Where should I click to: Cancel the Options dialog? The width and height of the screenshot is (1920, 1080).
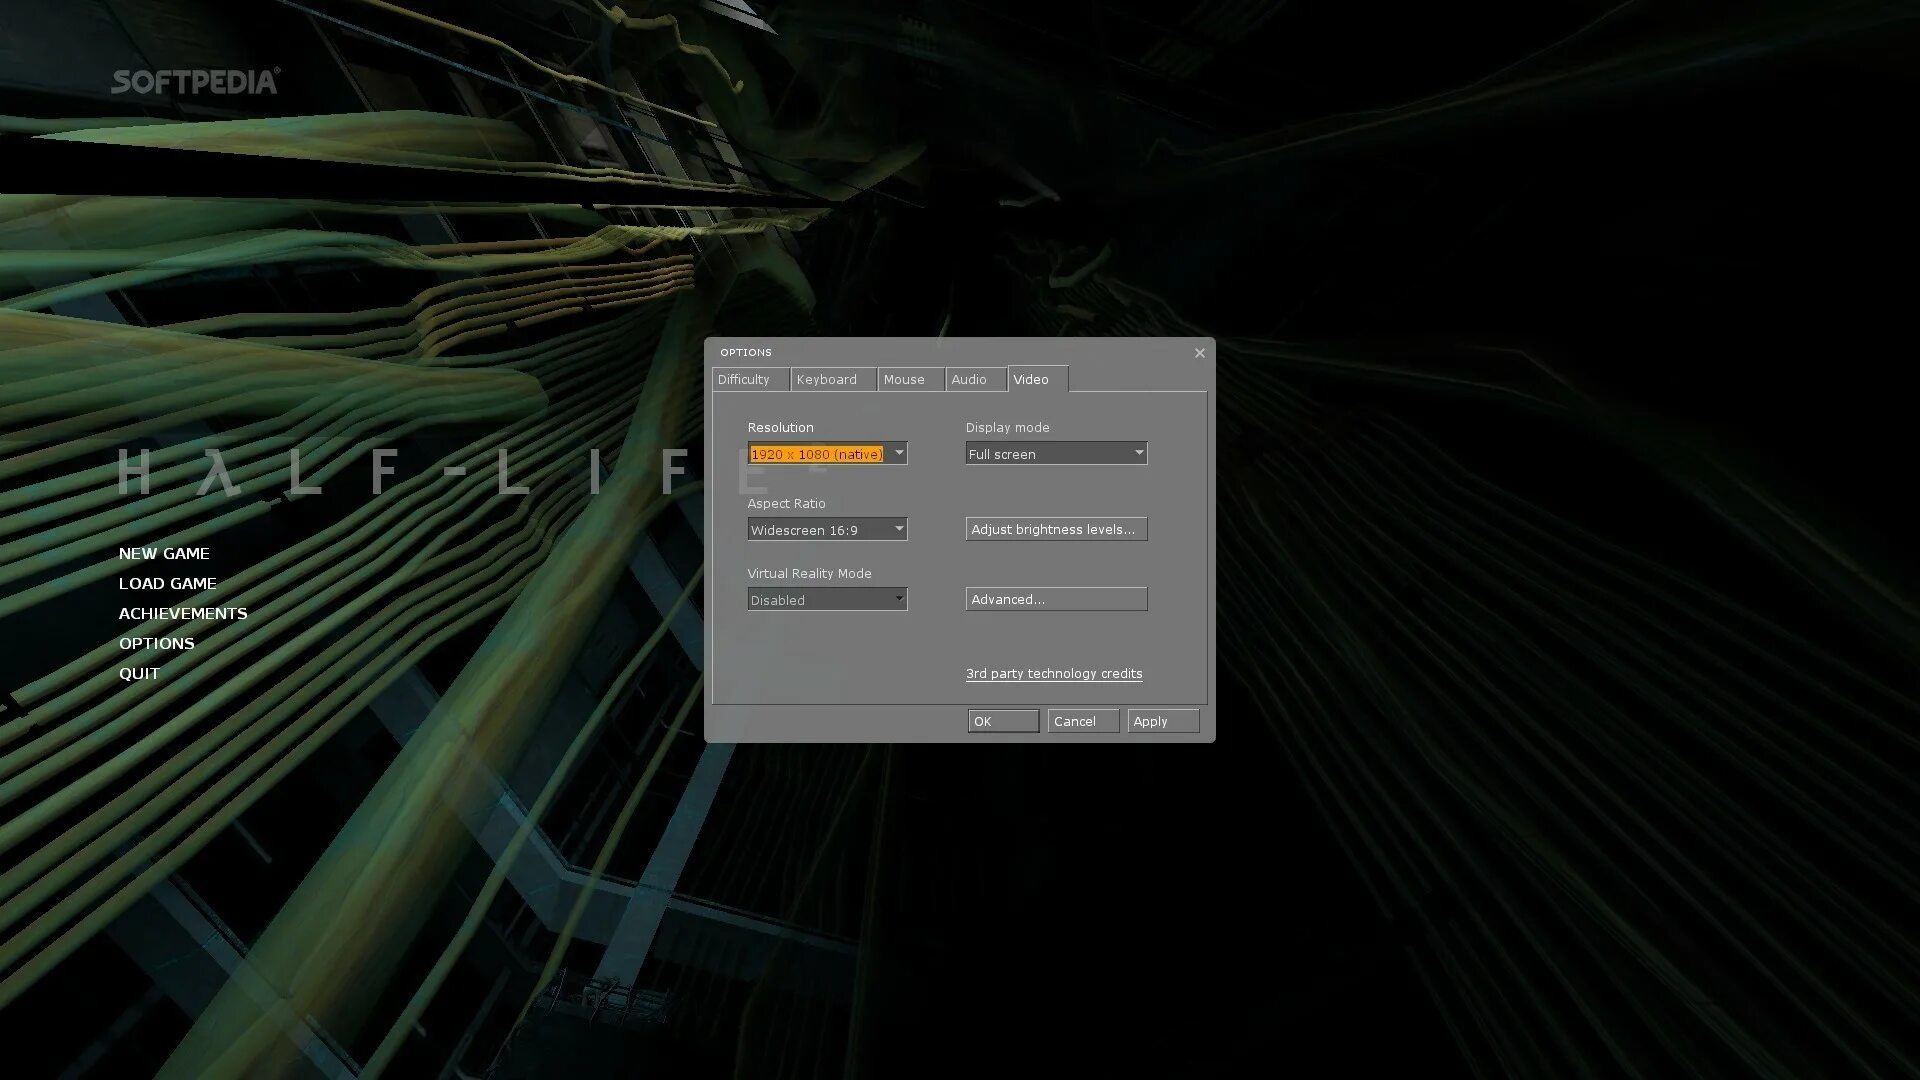click(1082, 722)
